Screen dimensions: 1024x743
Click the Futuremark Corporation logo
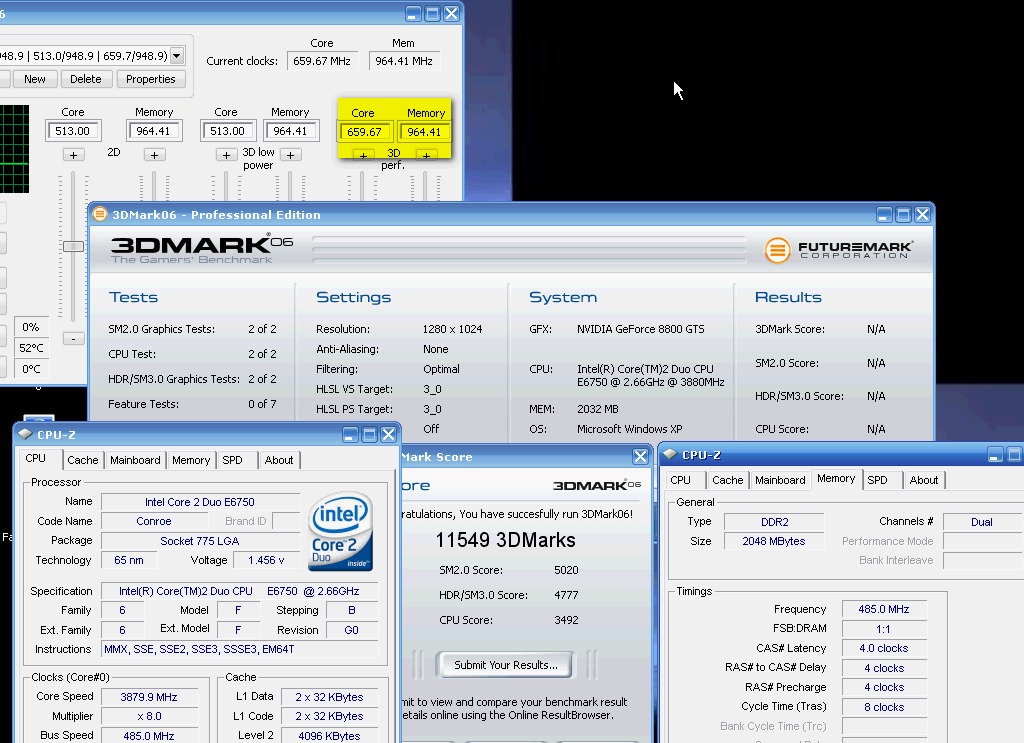(838, 250)
